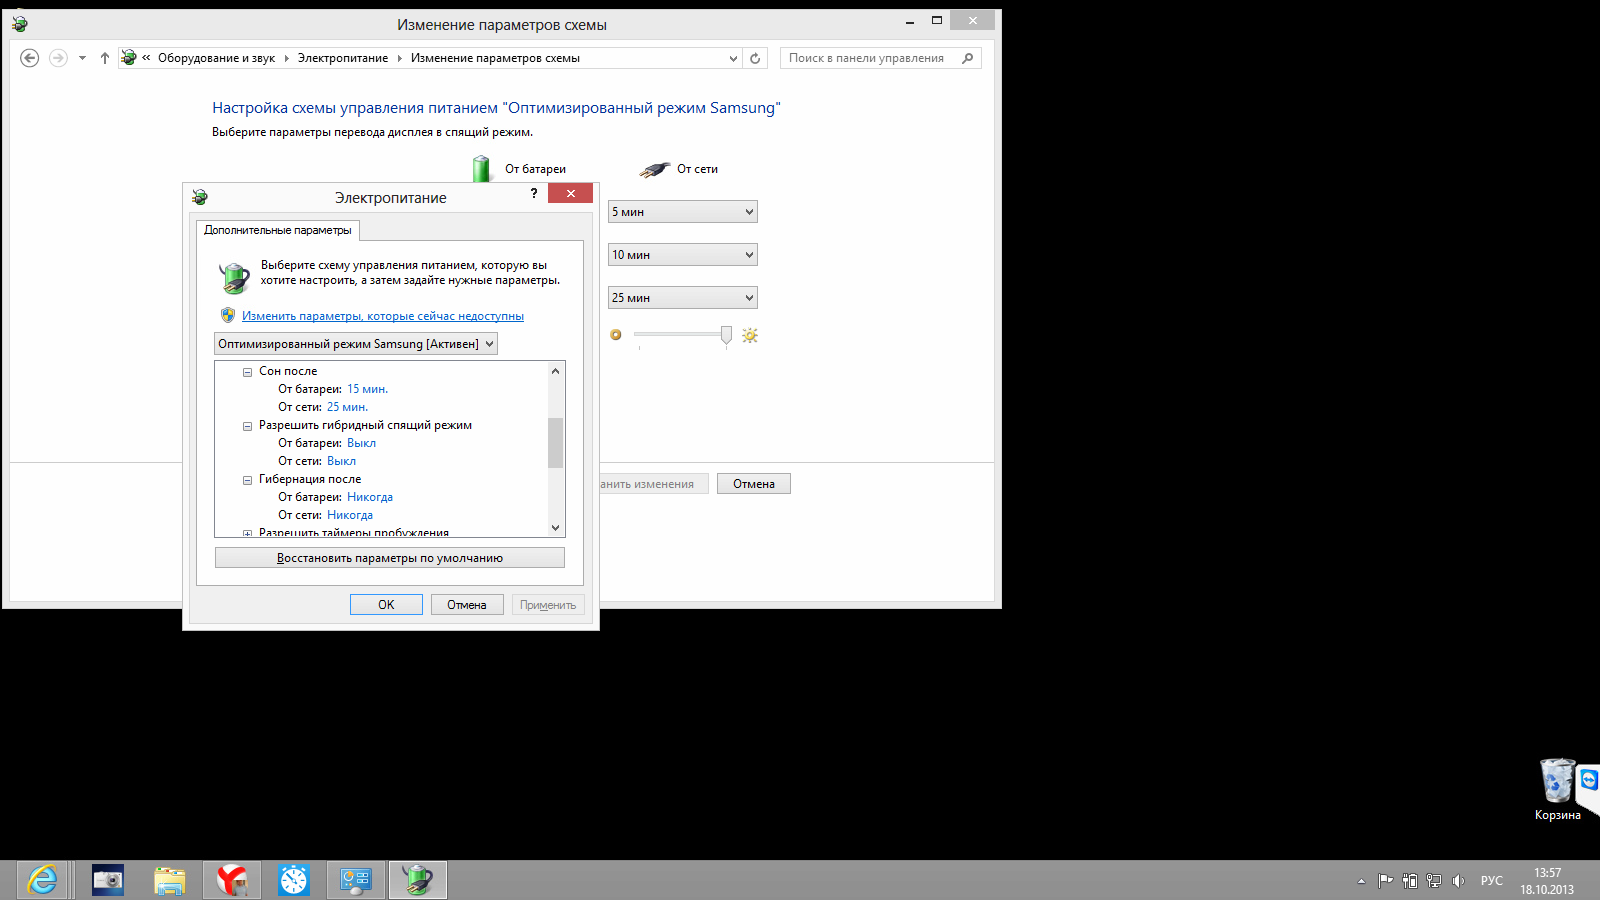The width and height of the screenshot is (1600, 900).
Task: Click the power icon in the Электропитание title bar
Action: point(200,197)
